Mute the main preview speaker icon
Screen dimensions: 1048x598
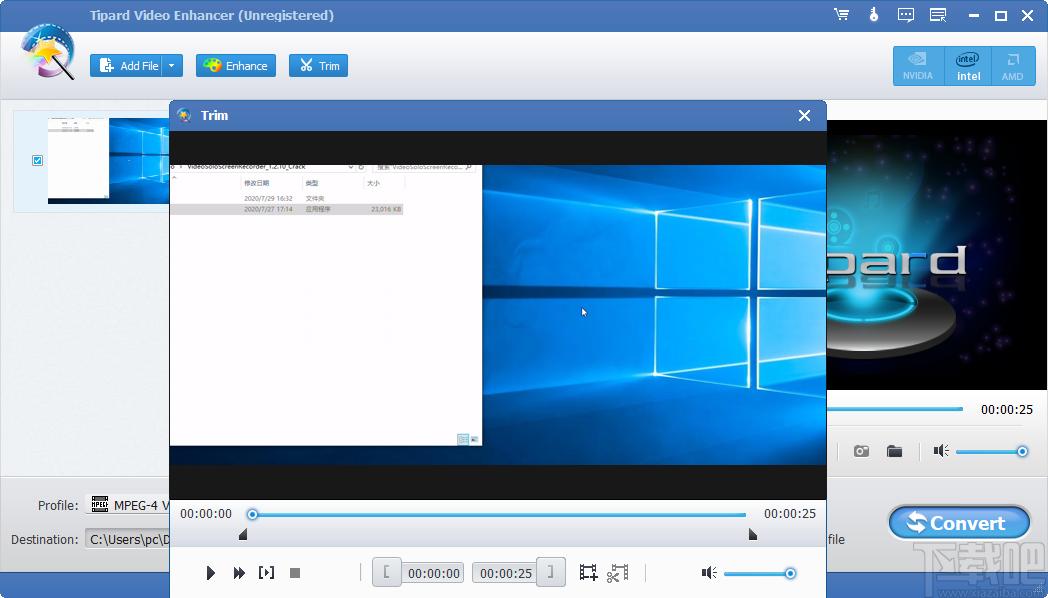(941, 451)
